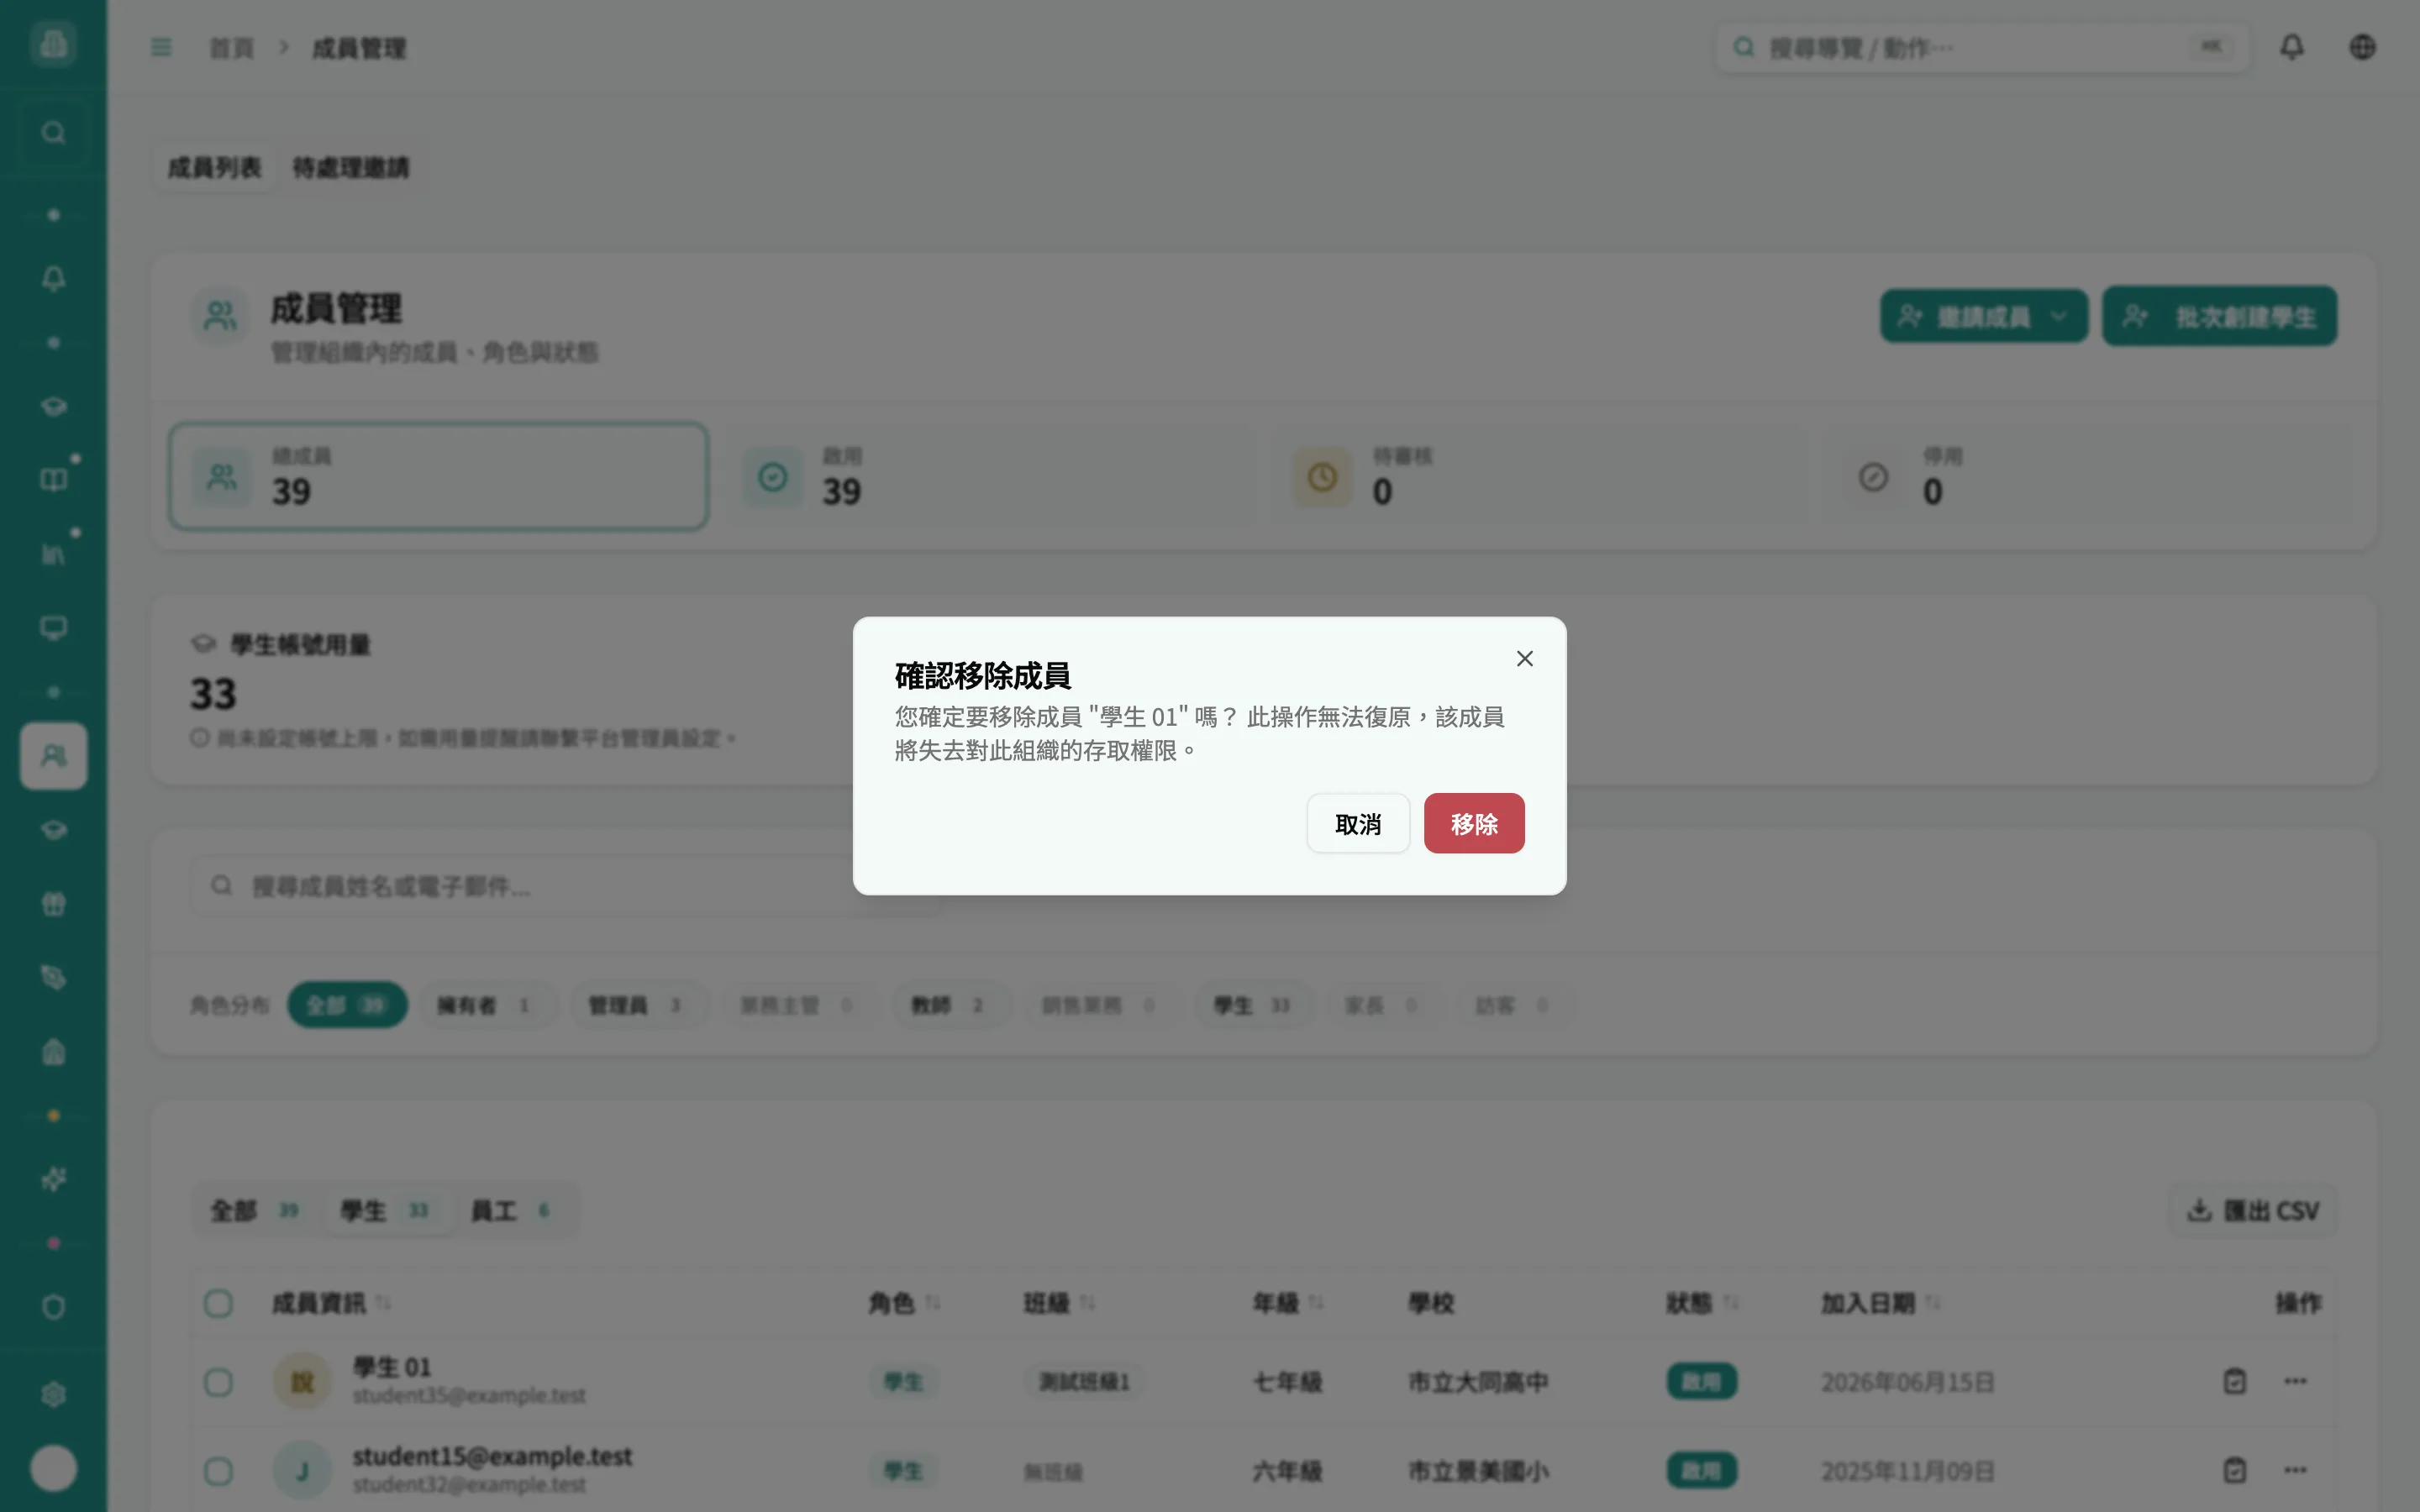Viewport: 2420px width, 1512px height.
Task: Click the note icon in 學生 01 row
Action: click(x=2235, y=1381)
